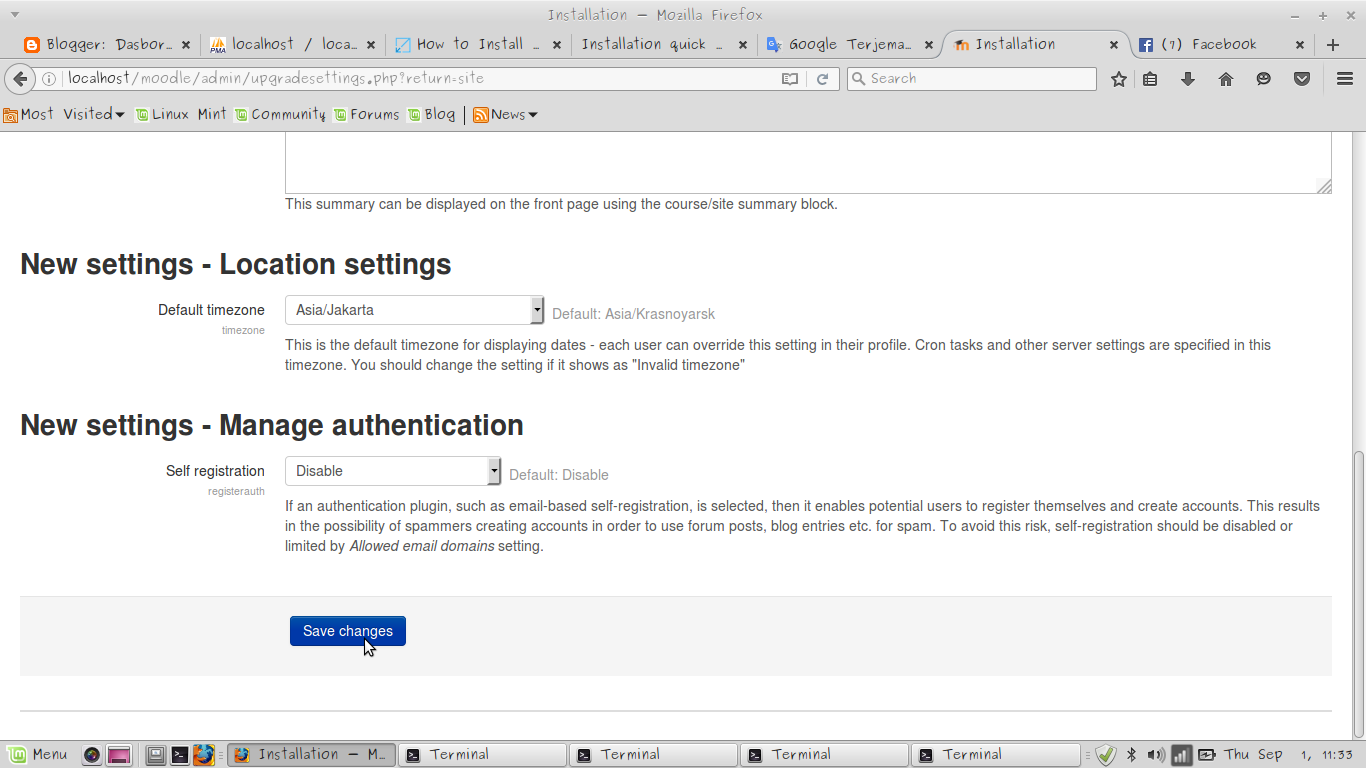Screen dimensions: 1366x768
Task: Save page to Pocket icon
Action: (1302, 79)
